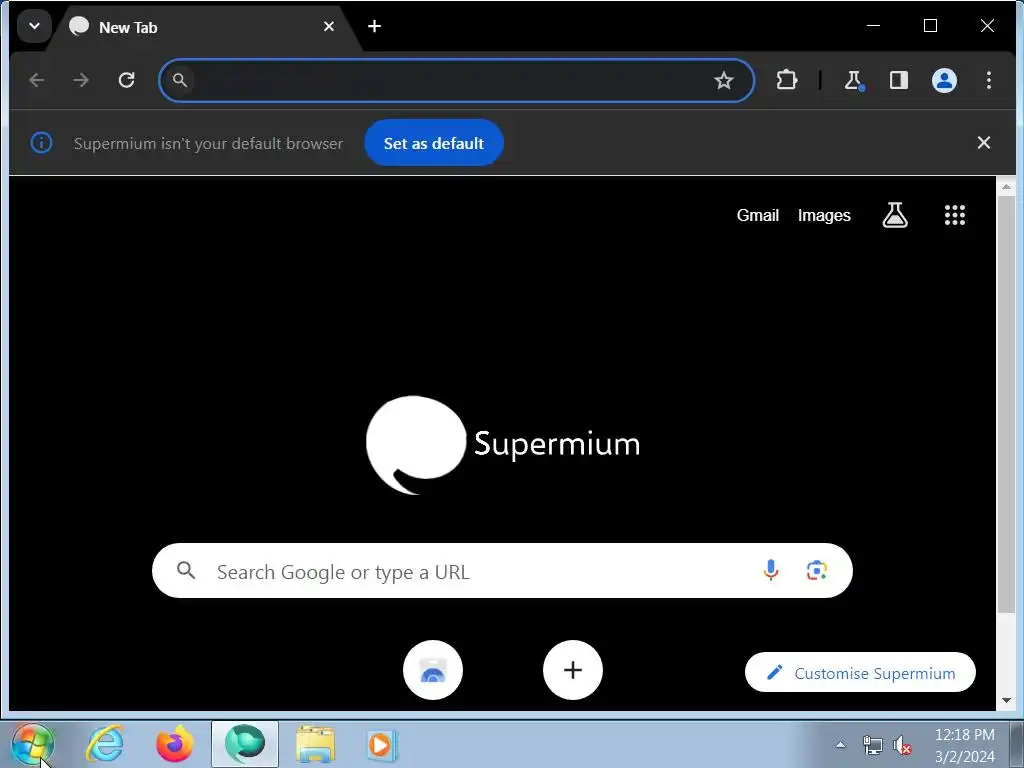Open Windows Media Player from taskbar

(381, 744)
